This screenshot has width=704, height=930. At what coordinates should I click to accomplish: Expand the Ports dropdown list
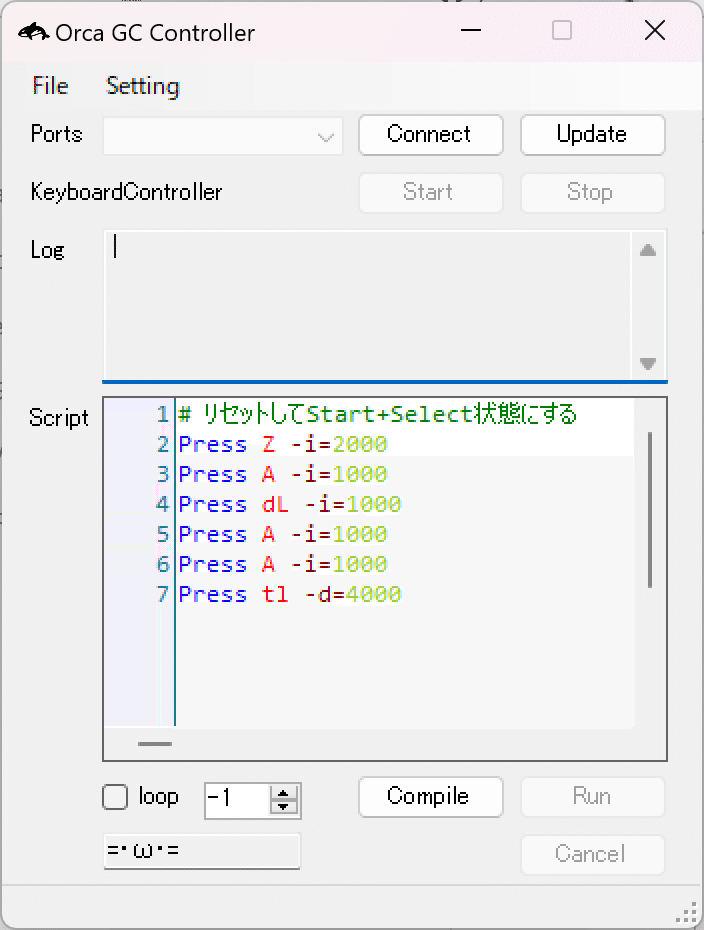325,137
